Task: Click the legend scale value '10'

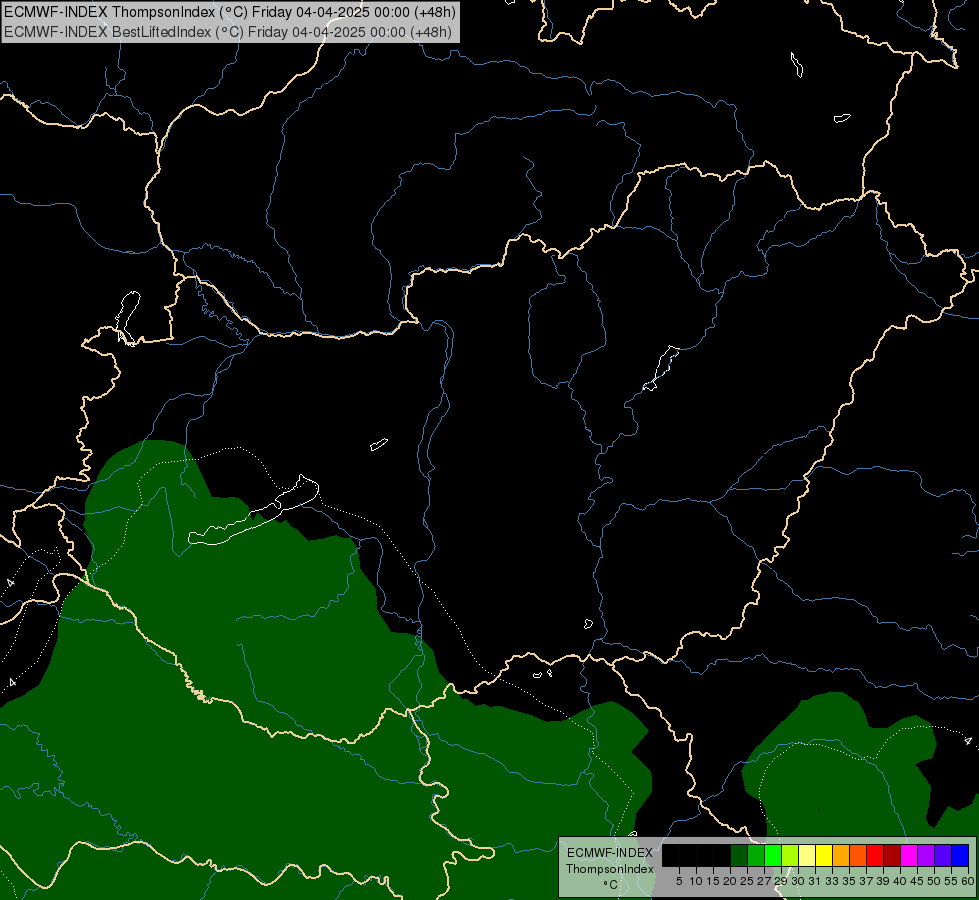Action: 696,881
